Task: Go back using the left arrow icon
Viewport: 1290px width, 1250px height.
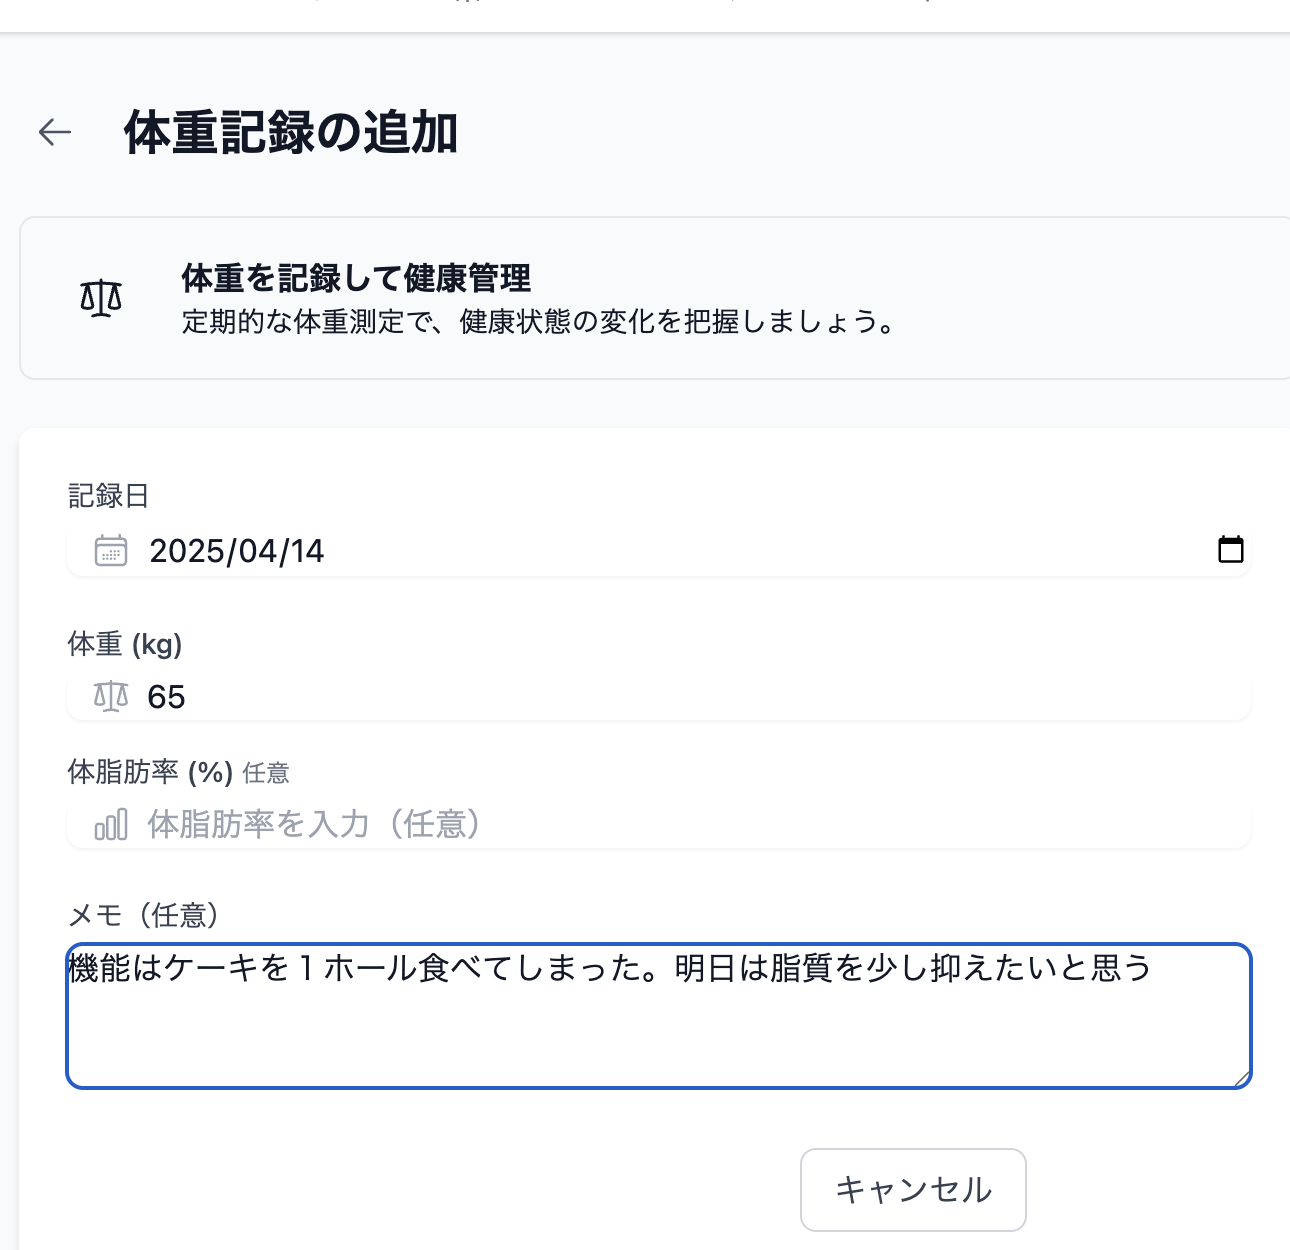Action: tap(55, 132)
